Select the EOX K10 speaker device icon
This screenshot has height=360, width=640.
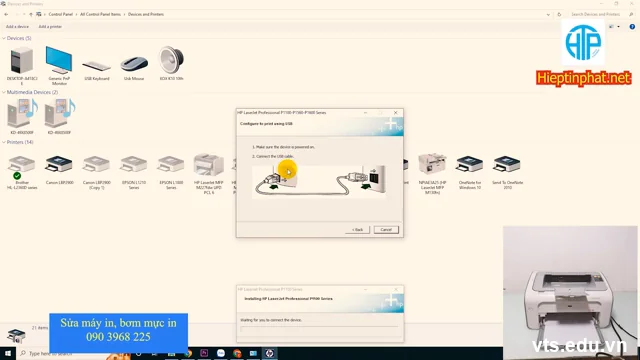[171, 60]
